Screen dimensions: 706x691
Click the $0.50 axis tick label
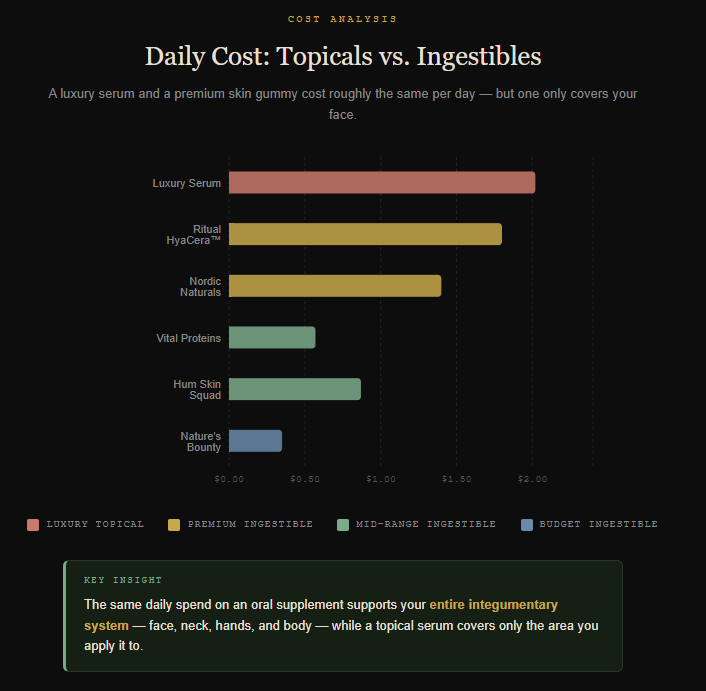[305, 479]
